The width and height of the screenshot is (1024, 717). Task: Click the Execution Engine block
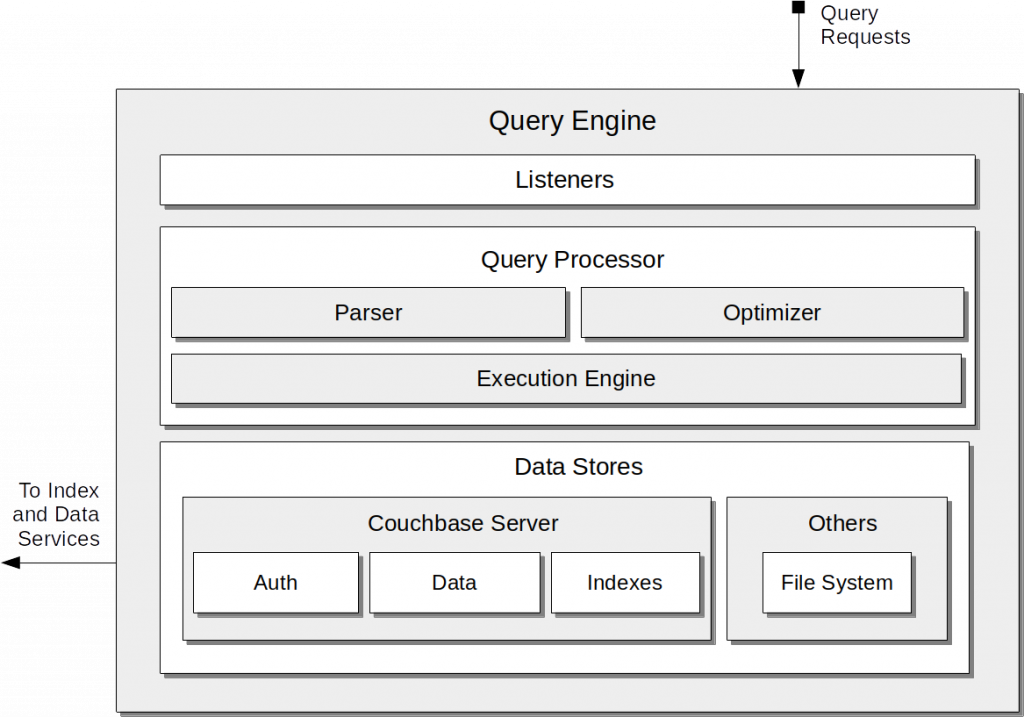coord(566,379)
